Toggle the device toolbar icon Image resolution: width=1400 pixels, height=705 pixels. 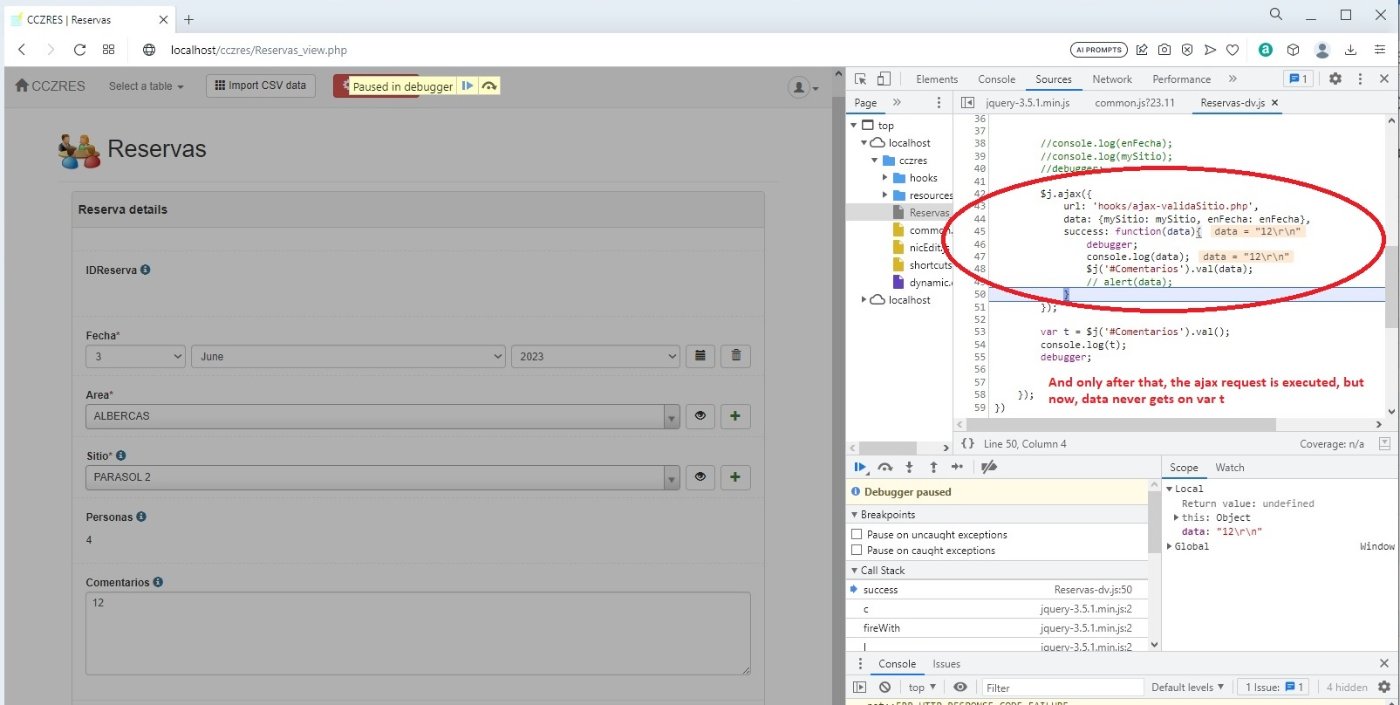point(883,79)
